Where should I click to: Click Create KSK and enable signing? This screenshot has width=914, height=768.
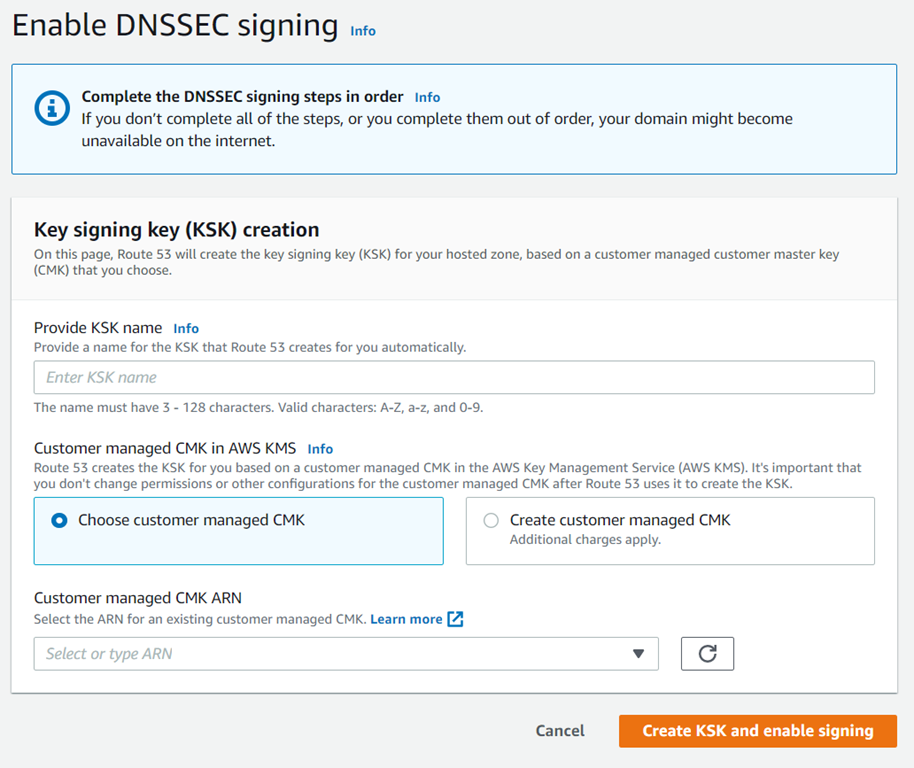757,731
